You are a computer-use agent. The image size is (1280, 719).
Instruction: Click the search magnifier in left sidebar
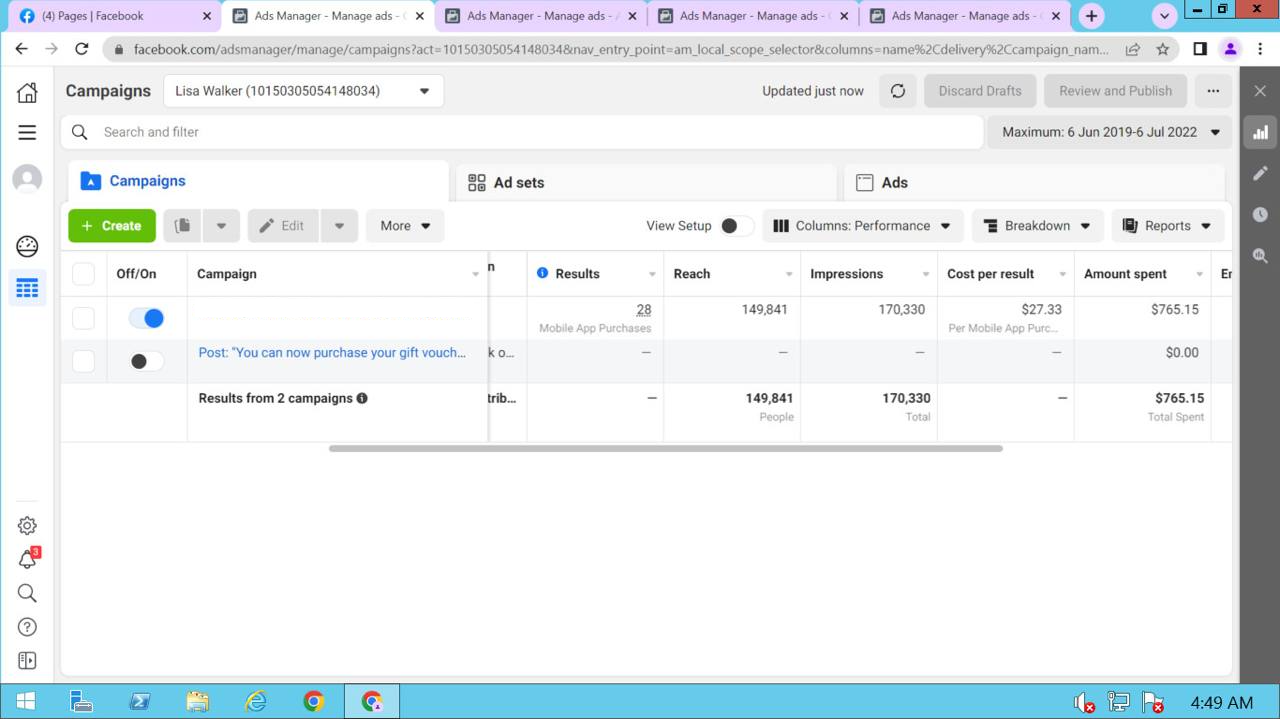27,593
